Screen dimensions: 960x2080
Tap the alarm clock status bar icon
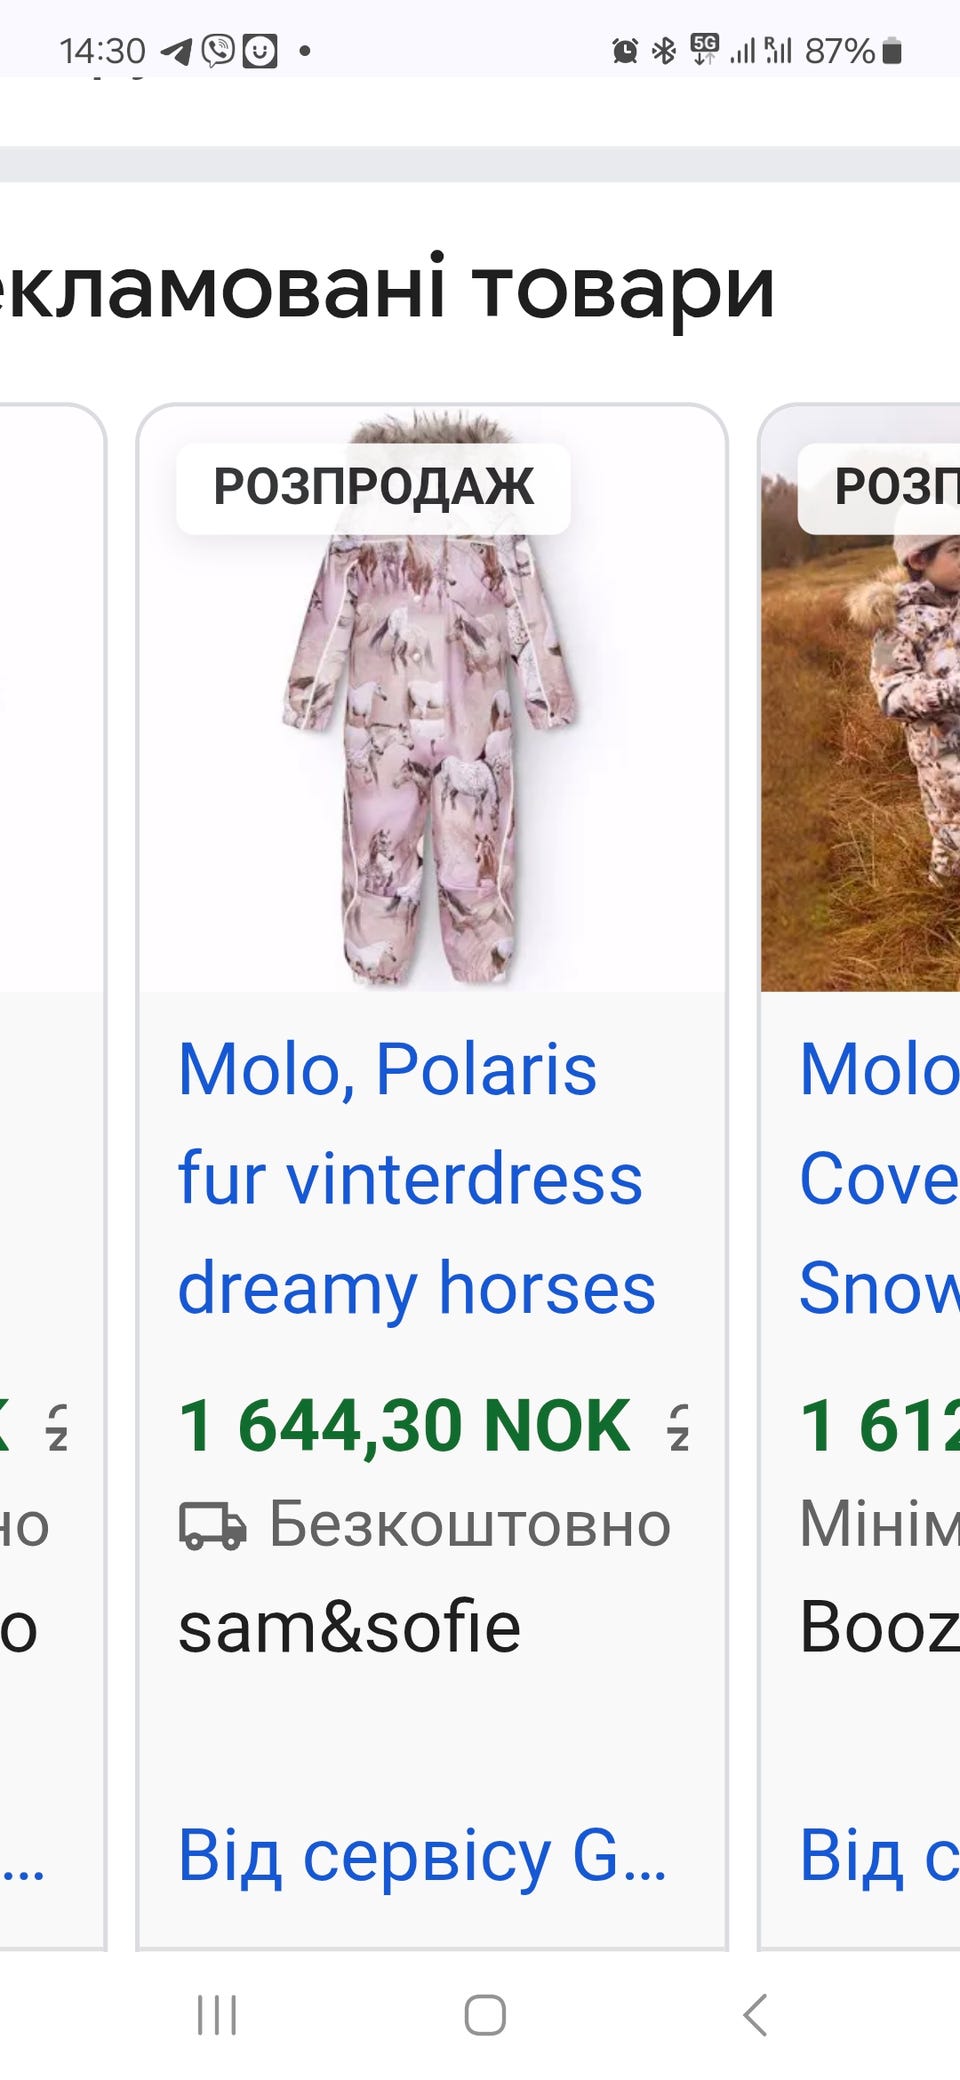[x=625, y=50]
